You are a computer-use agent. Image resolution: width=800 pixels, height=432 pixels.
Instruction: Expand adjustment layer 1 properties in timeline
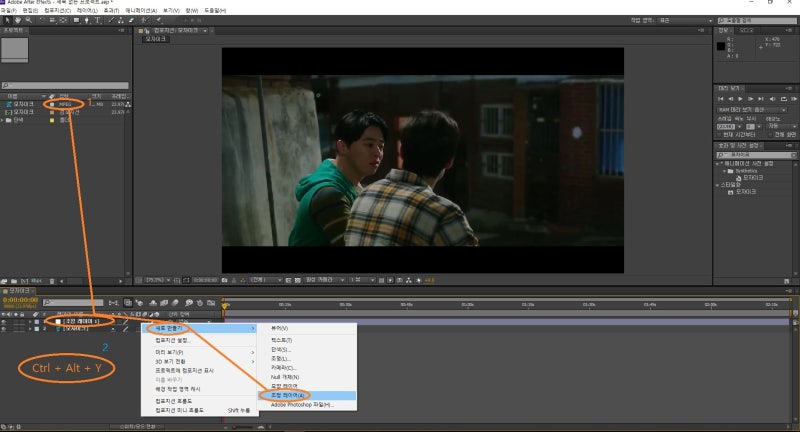coord(30,322)
